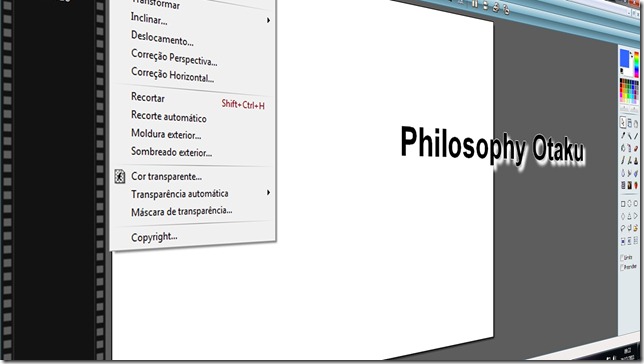Click Recortar in the menu
The height and width of the screenshot is (364, 644).
tap(148, 97)
